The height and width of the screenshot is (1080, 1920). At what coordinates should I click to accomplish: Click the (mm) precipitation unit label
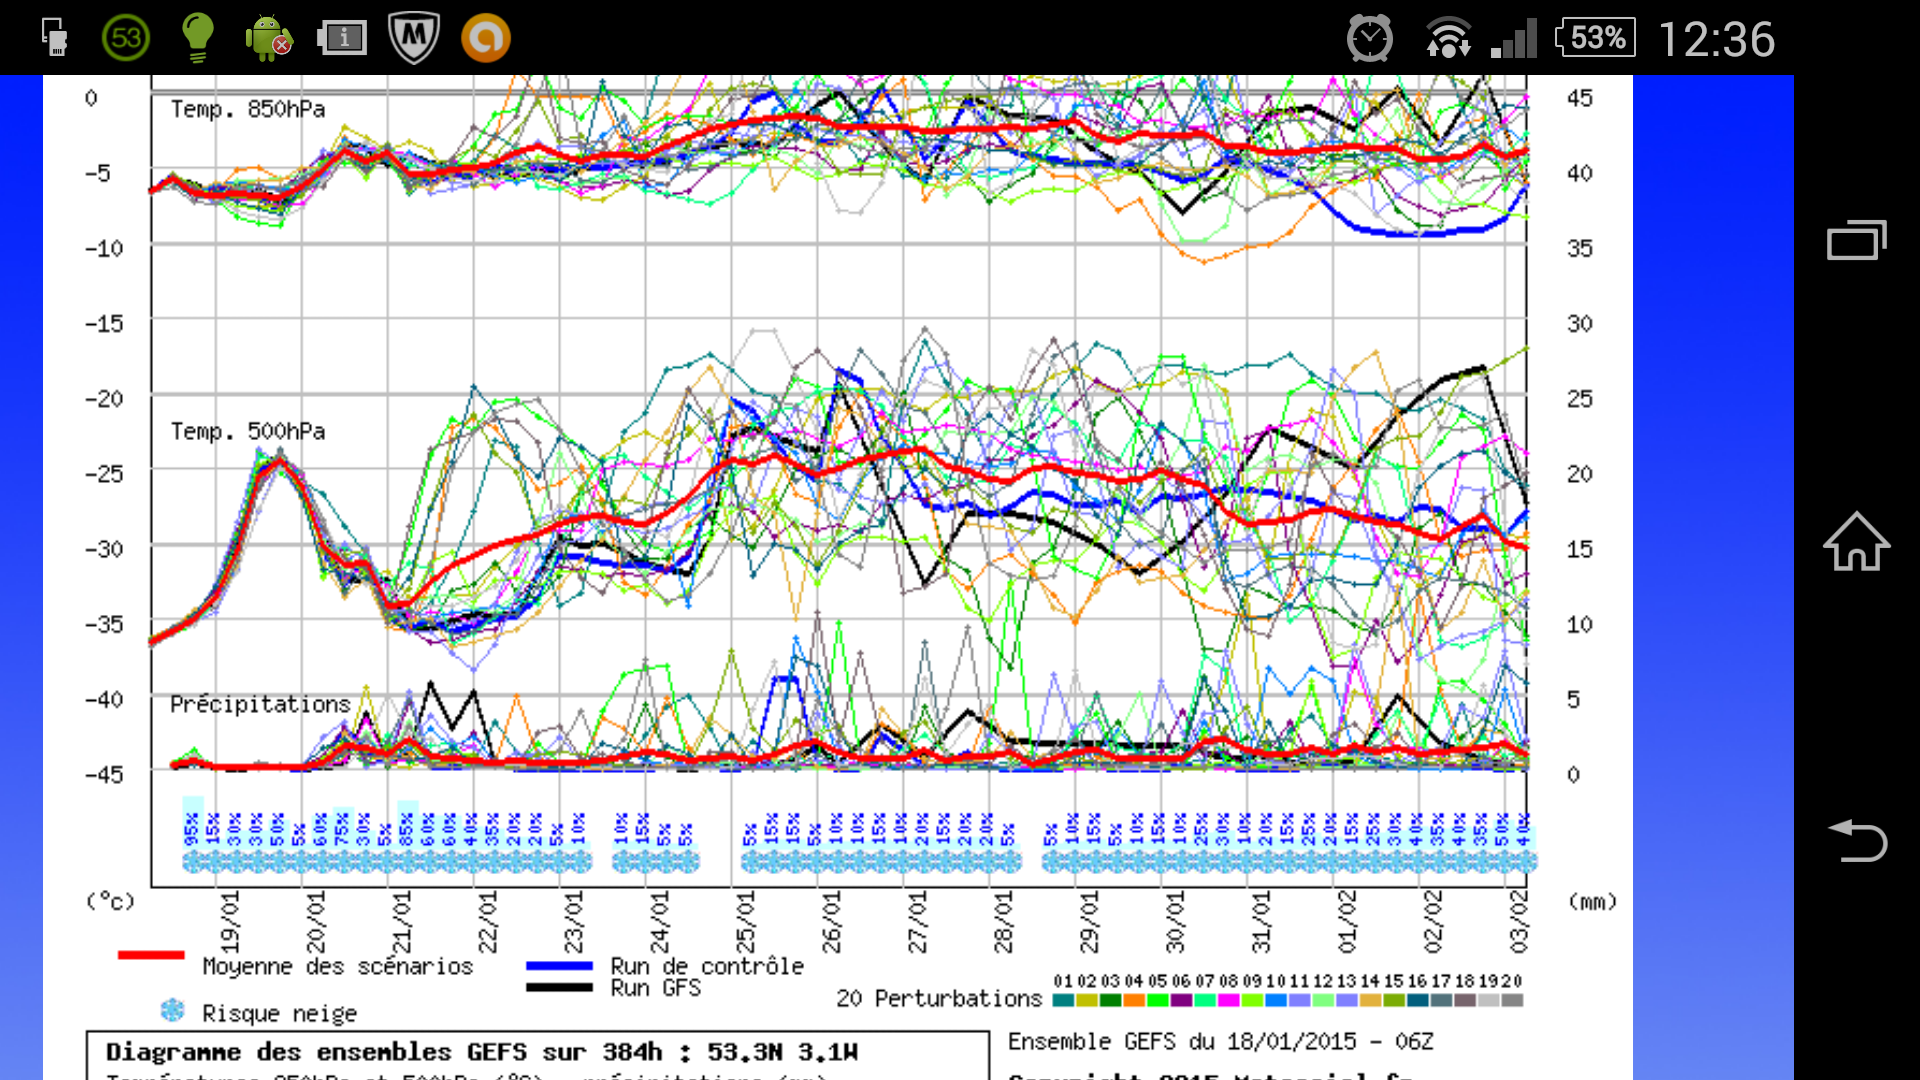[x=1592, y=901]
